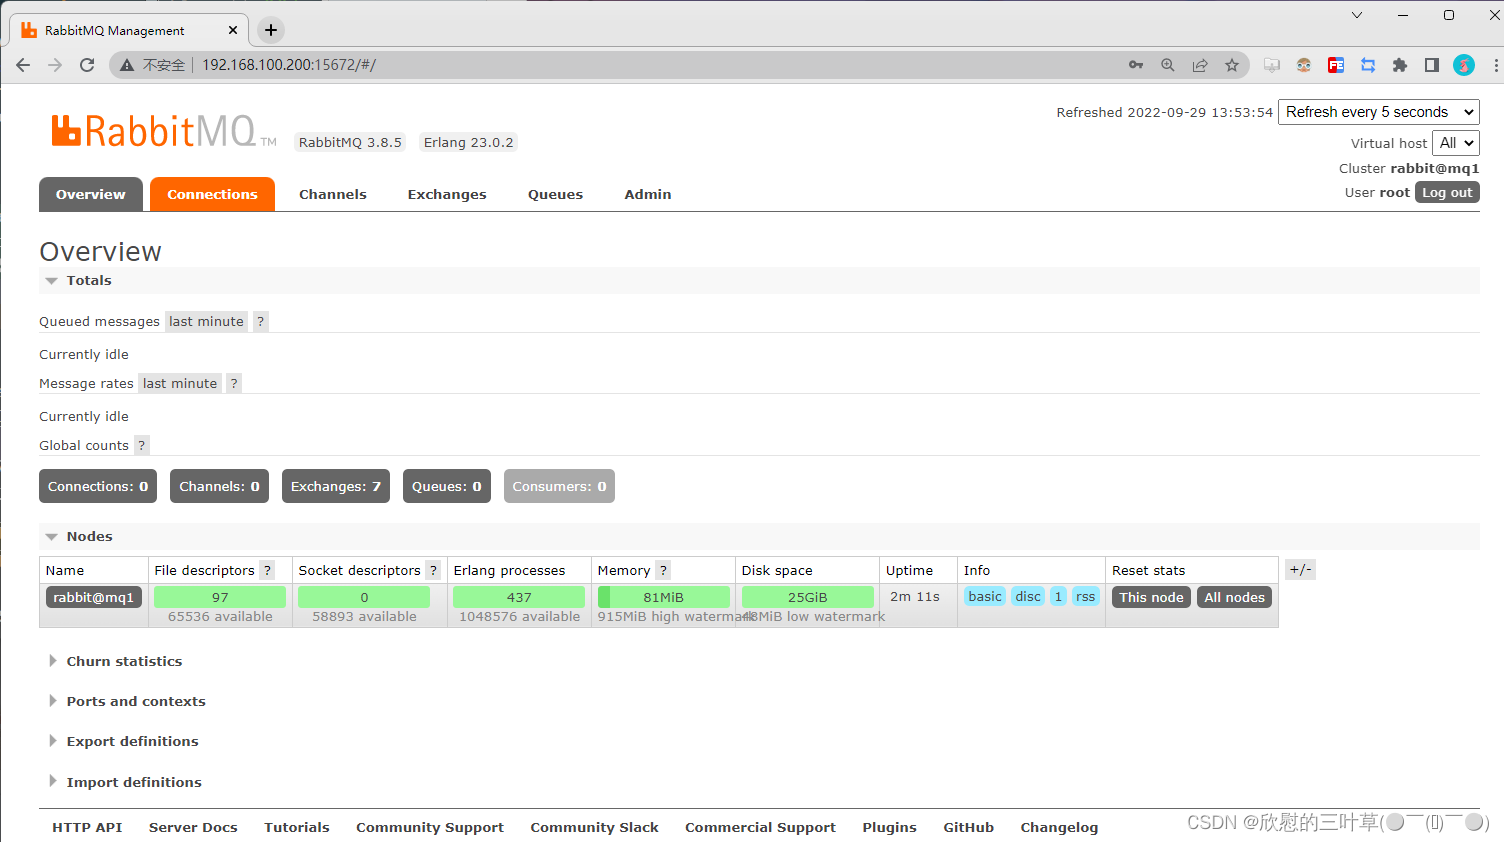Viewport: 1504px width, 842px height.
Task: Open the Tutorials footer link
Action: point(297,827)
